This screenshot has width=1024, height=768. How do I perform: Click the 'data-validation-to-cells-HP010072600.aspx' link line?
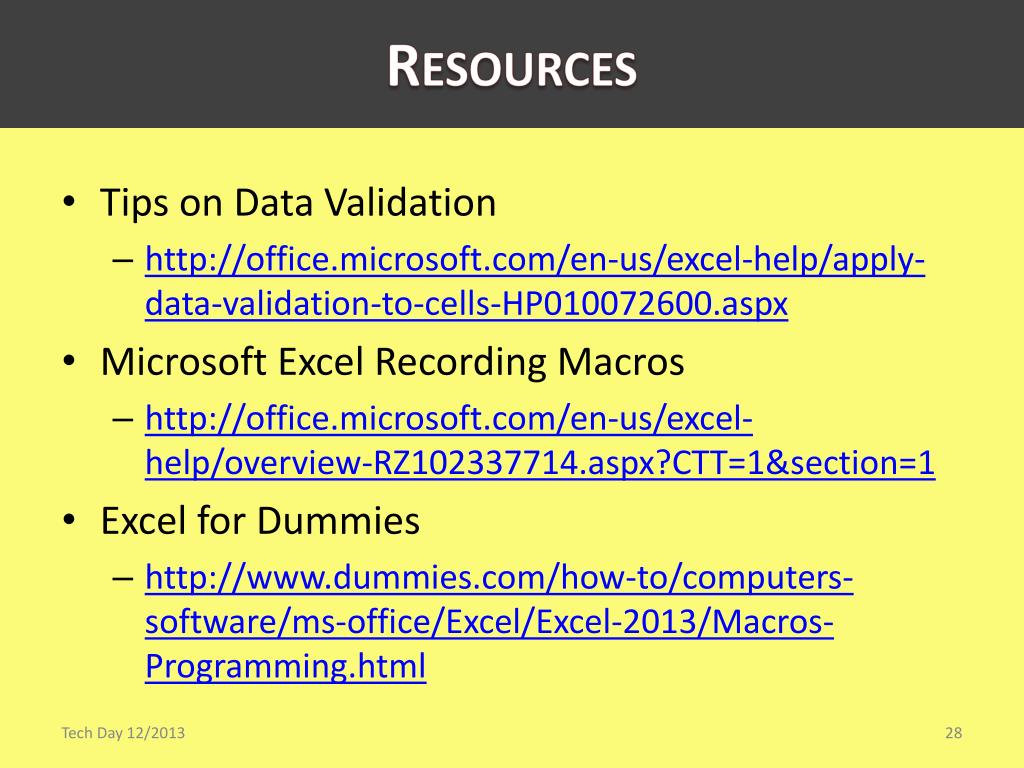tap(466, 304)
